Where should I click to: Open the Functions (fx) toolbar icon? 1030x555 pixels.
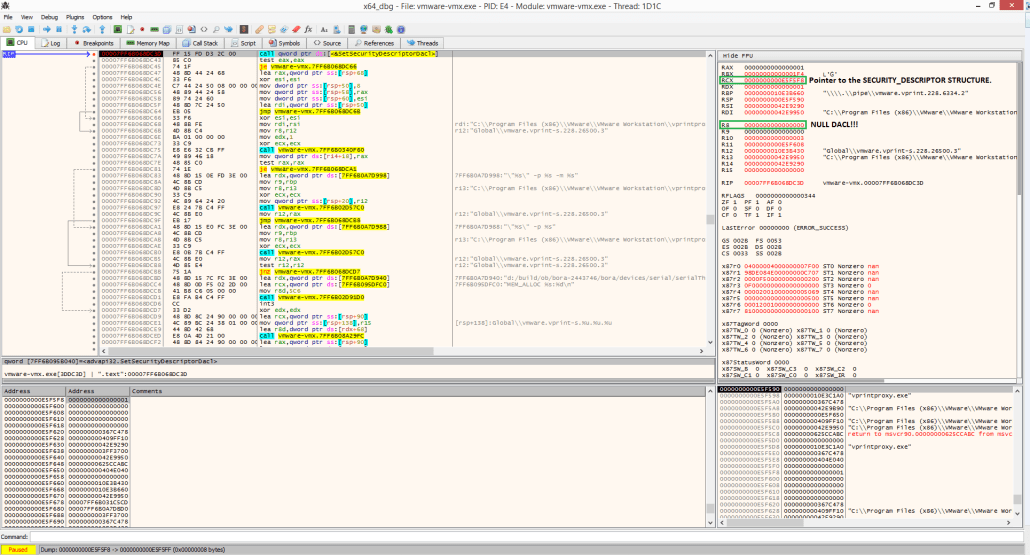coord(308,29)
